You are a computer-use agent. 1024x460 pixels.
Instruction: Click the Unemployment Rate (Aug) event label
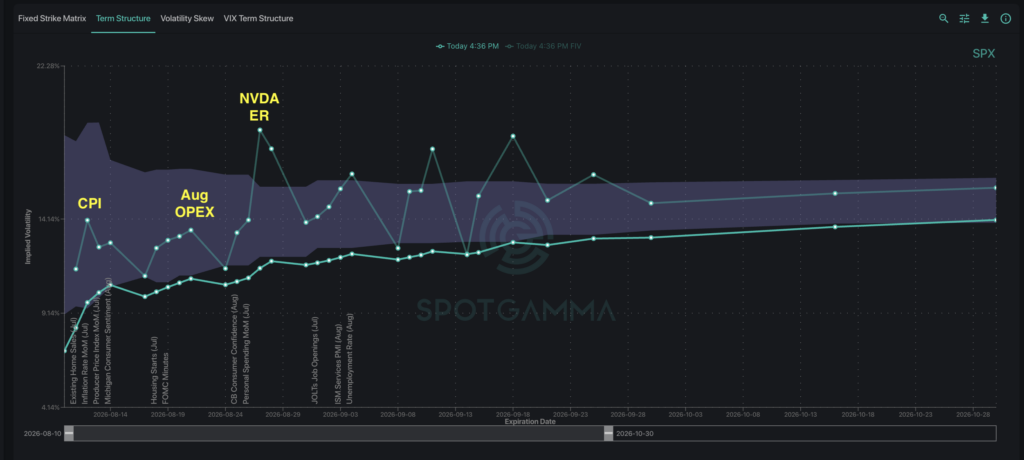[350, 358]
